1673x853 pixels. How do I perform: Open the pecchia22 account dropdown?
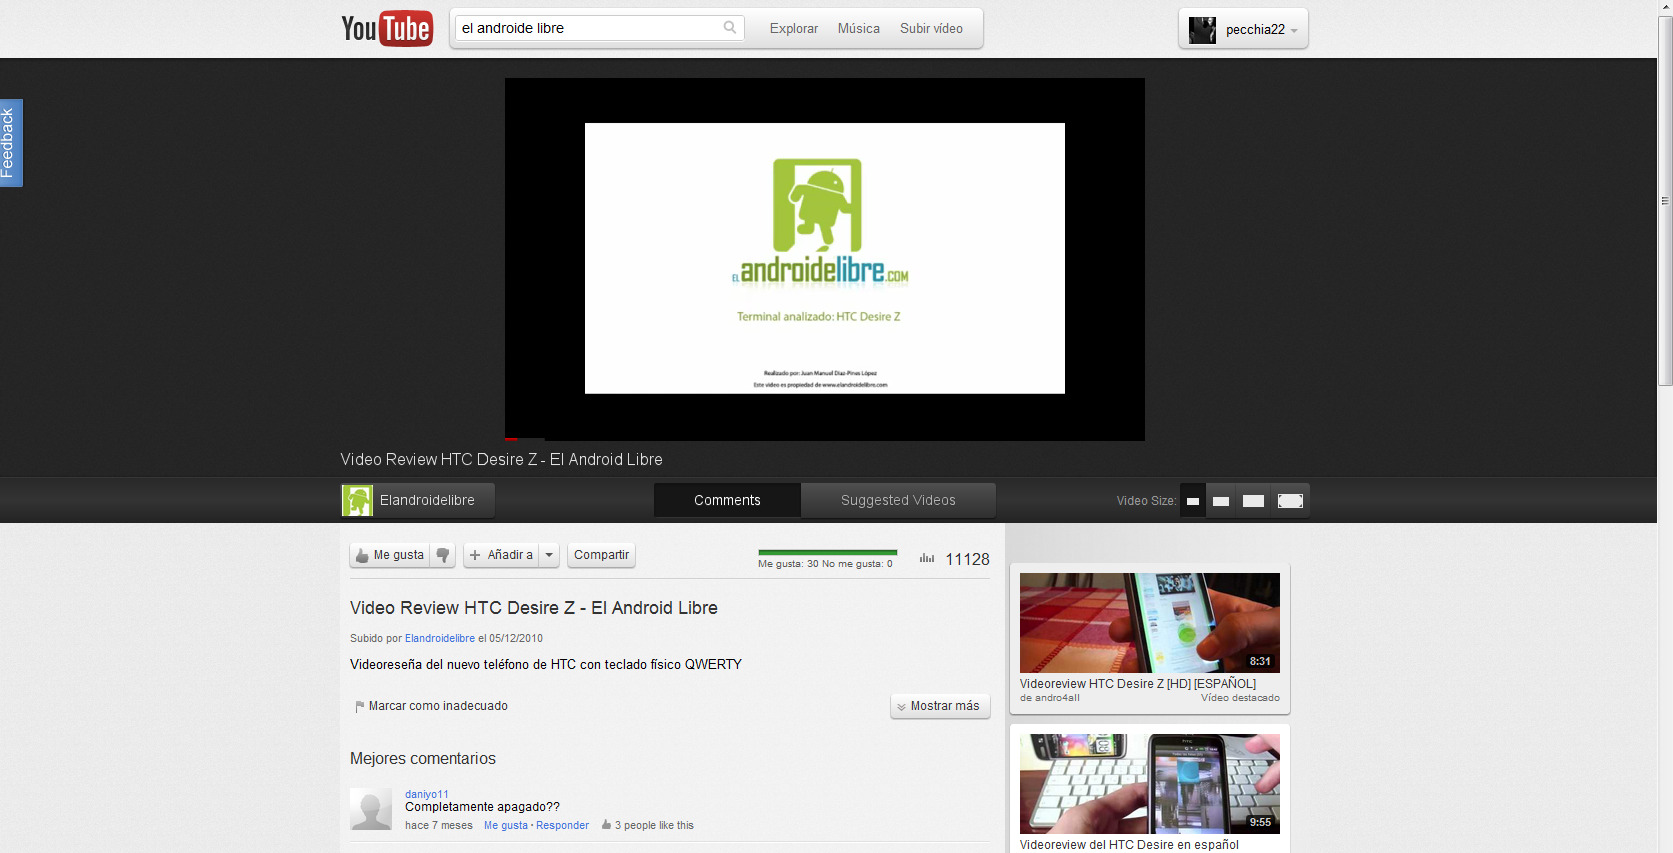tap(1294, 31)
